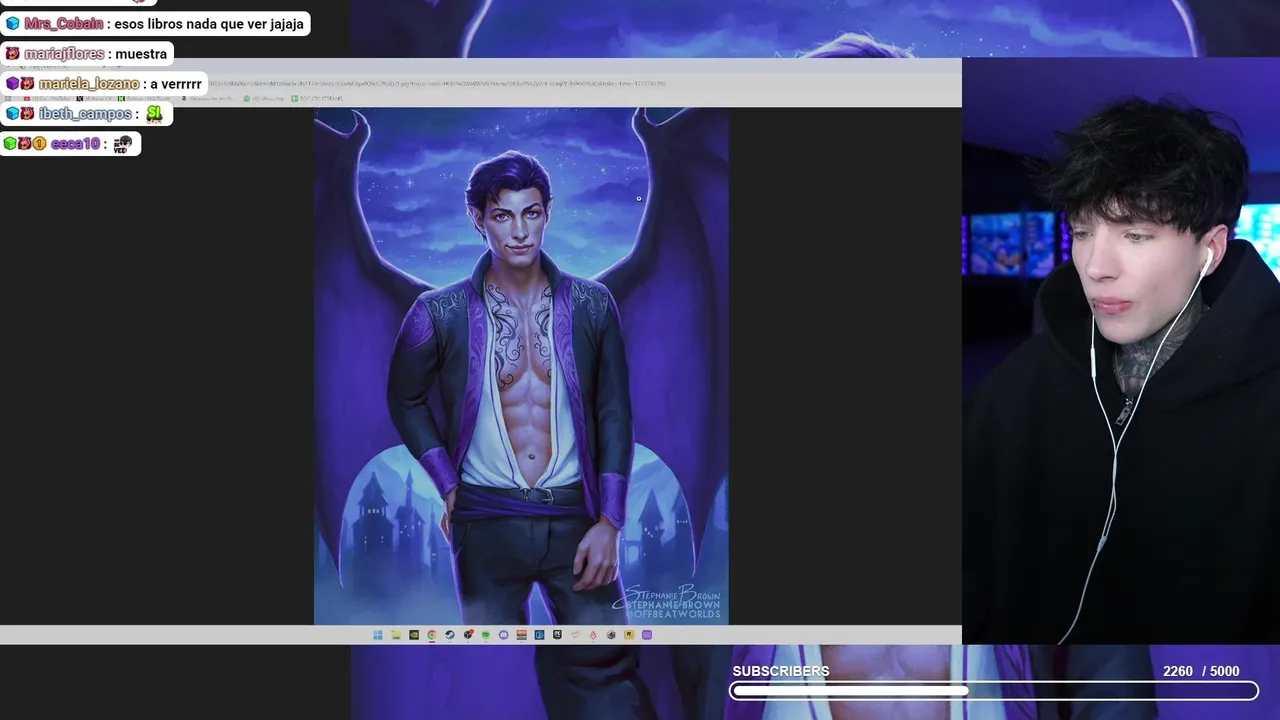1280x720 pixels.
Task: Click the green cube badge beside eeca10
Action: tap(10, 144)
